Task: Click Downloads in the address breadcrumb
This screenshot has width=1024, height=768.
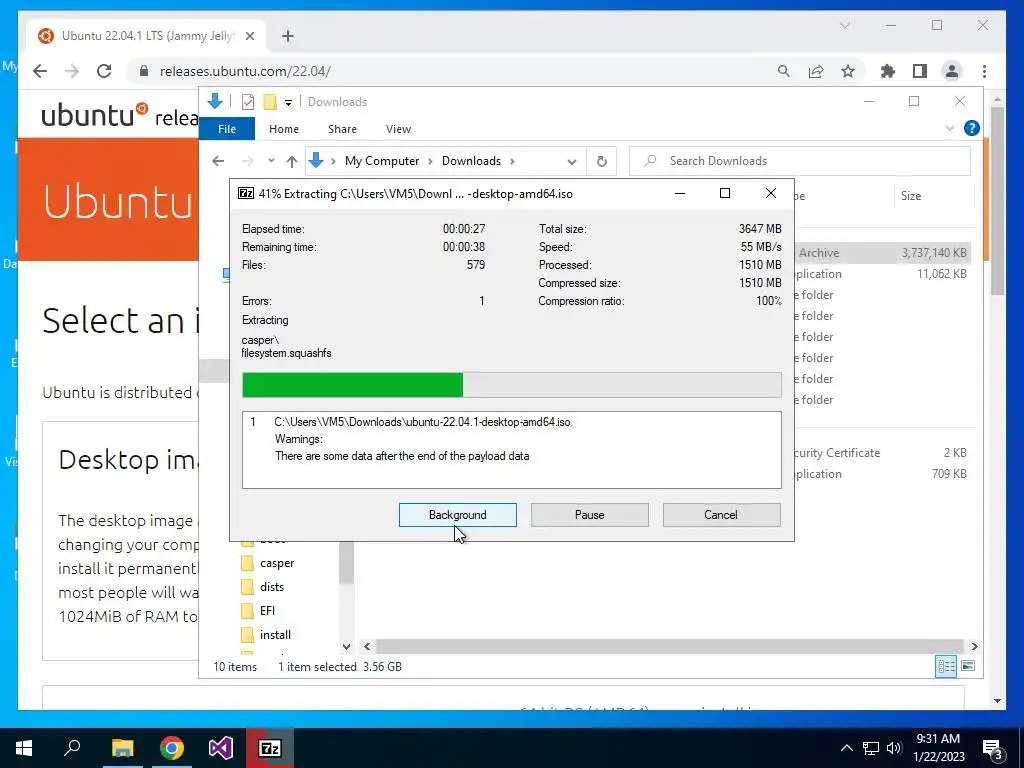Action: pos(471,161)
